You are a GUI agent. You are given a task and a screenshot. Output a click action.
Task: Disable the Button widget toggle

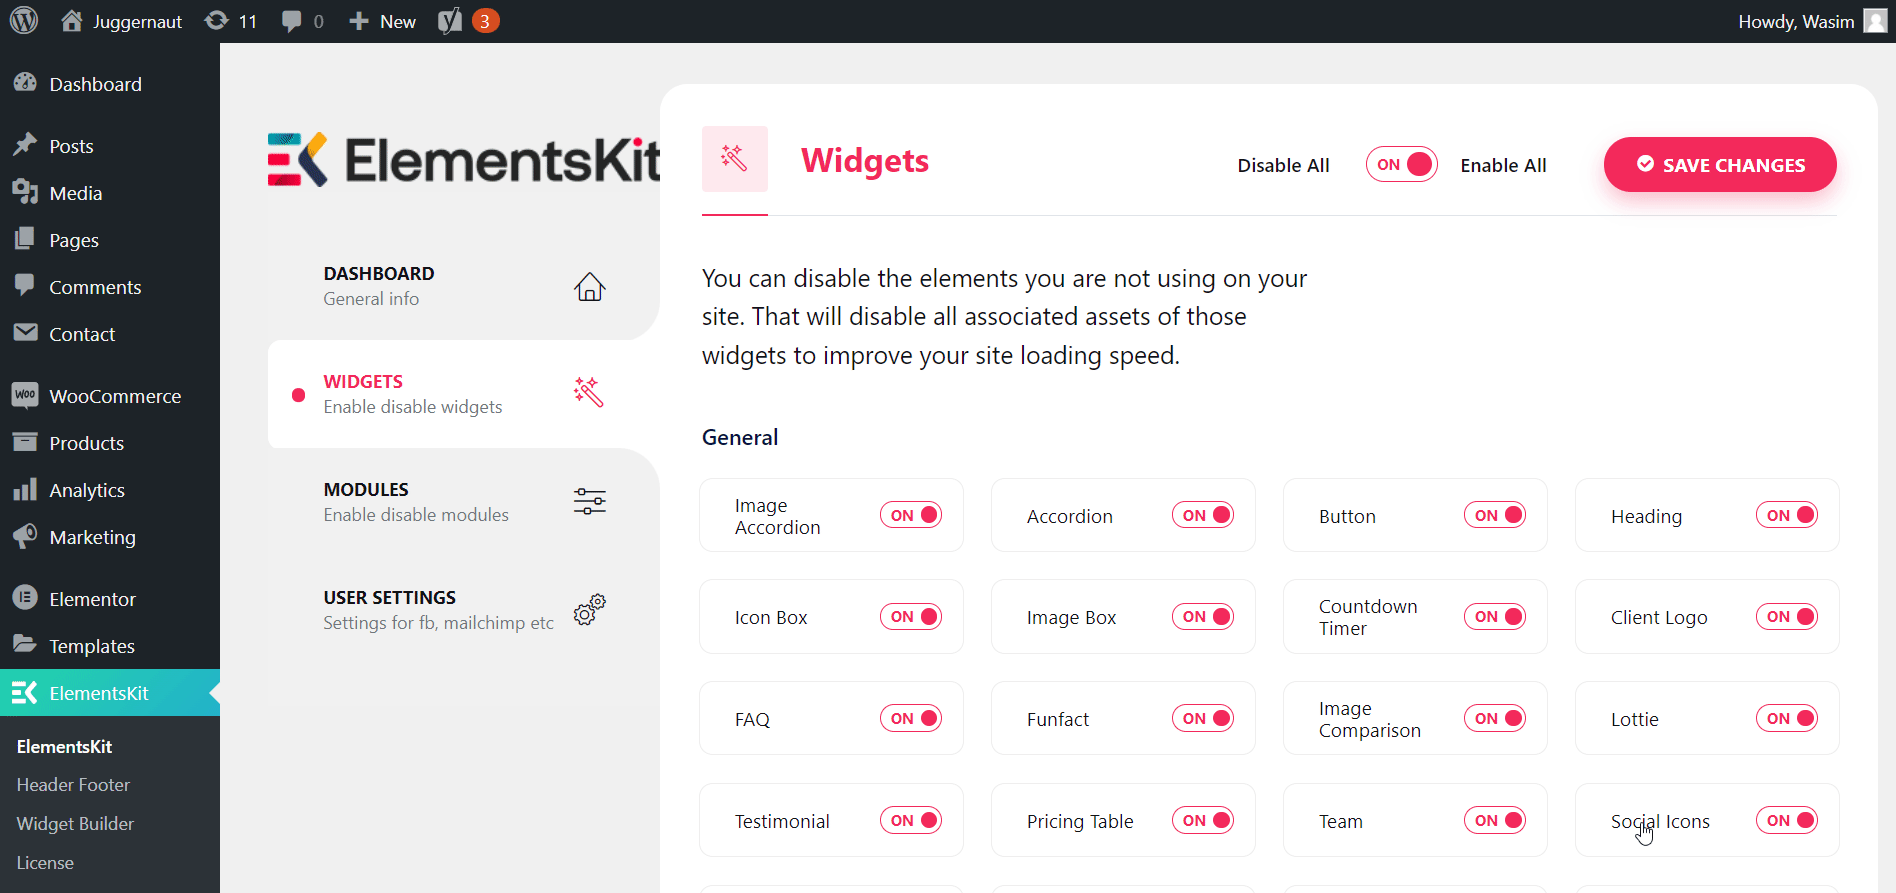pyautogui.click(x=1495, y=515)
